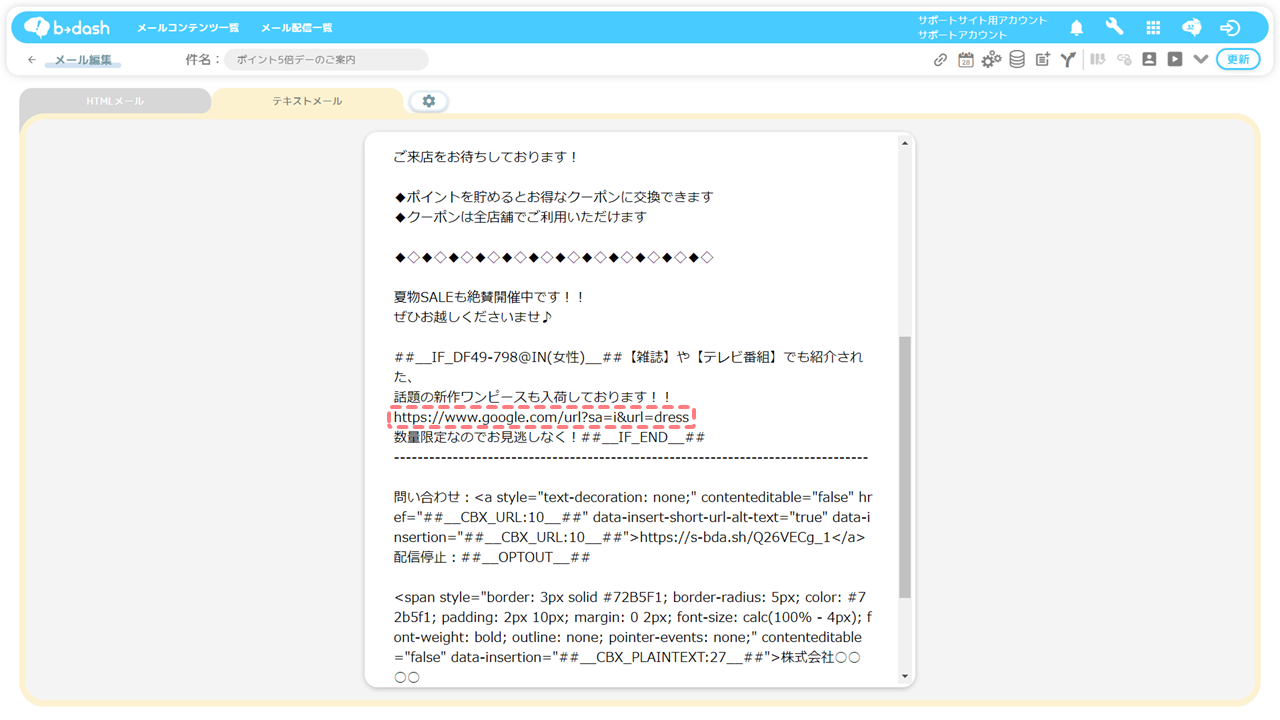Click the line ご来店をお待ちしております！
The width and height of the screenshot is (1280, 720).
pyautogui.click(x=486, y=157)
